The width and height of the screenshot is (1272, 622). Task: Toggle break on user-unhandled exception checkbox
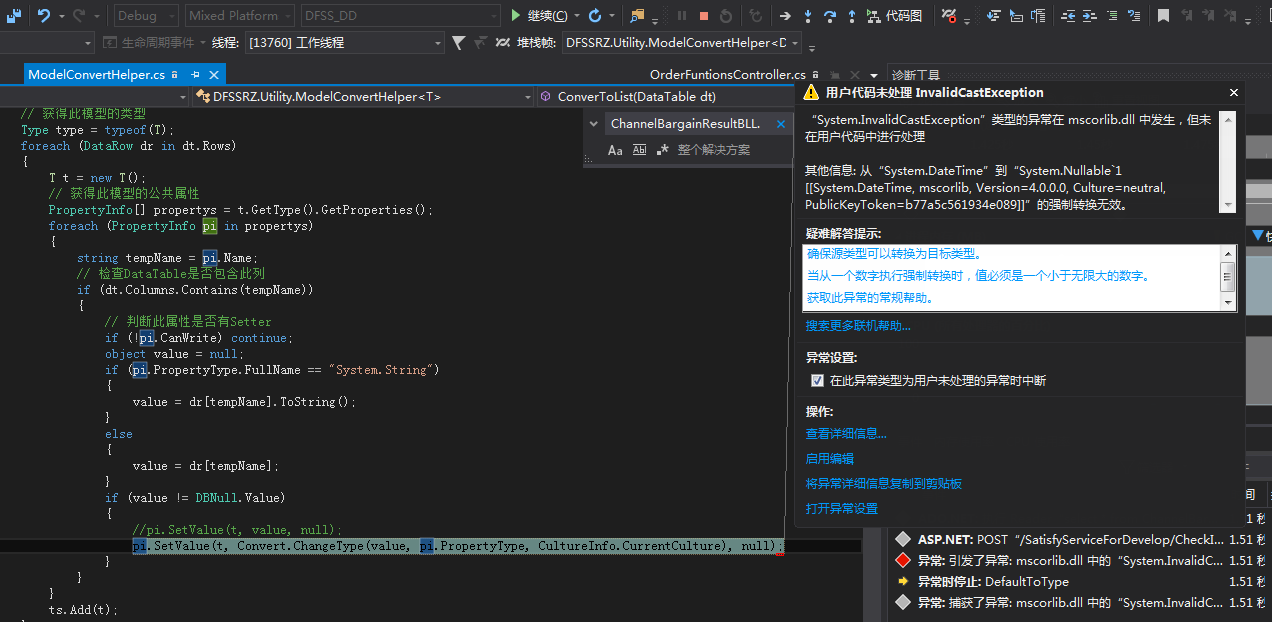click(818, 381)
